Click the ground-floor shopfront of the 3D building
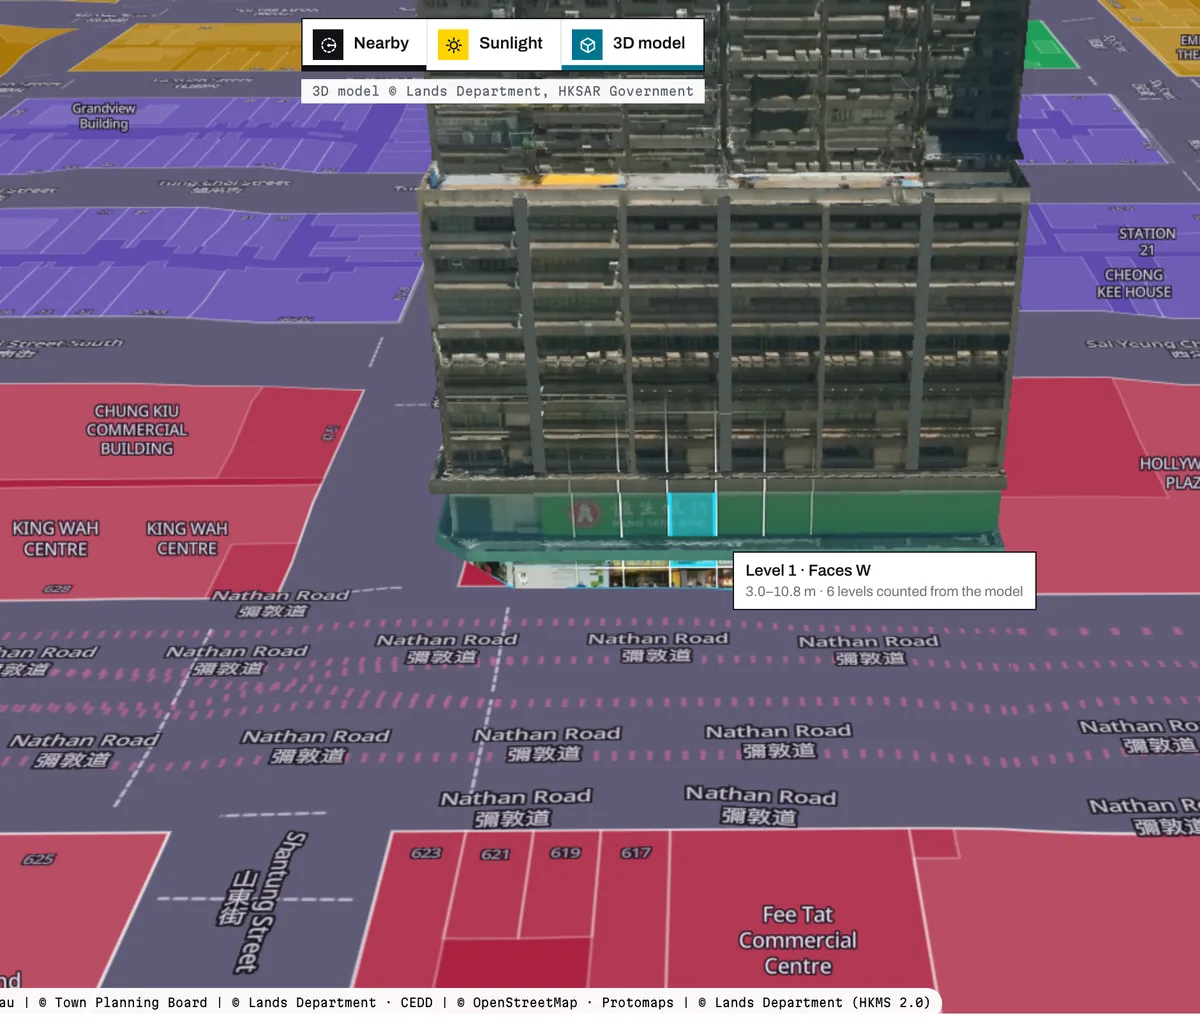 pos(620,574)
